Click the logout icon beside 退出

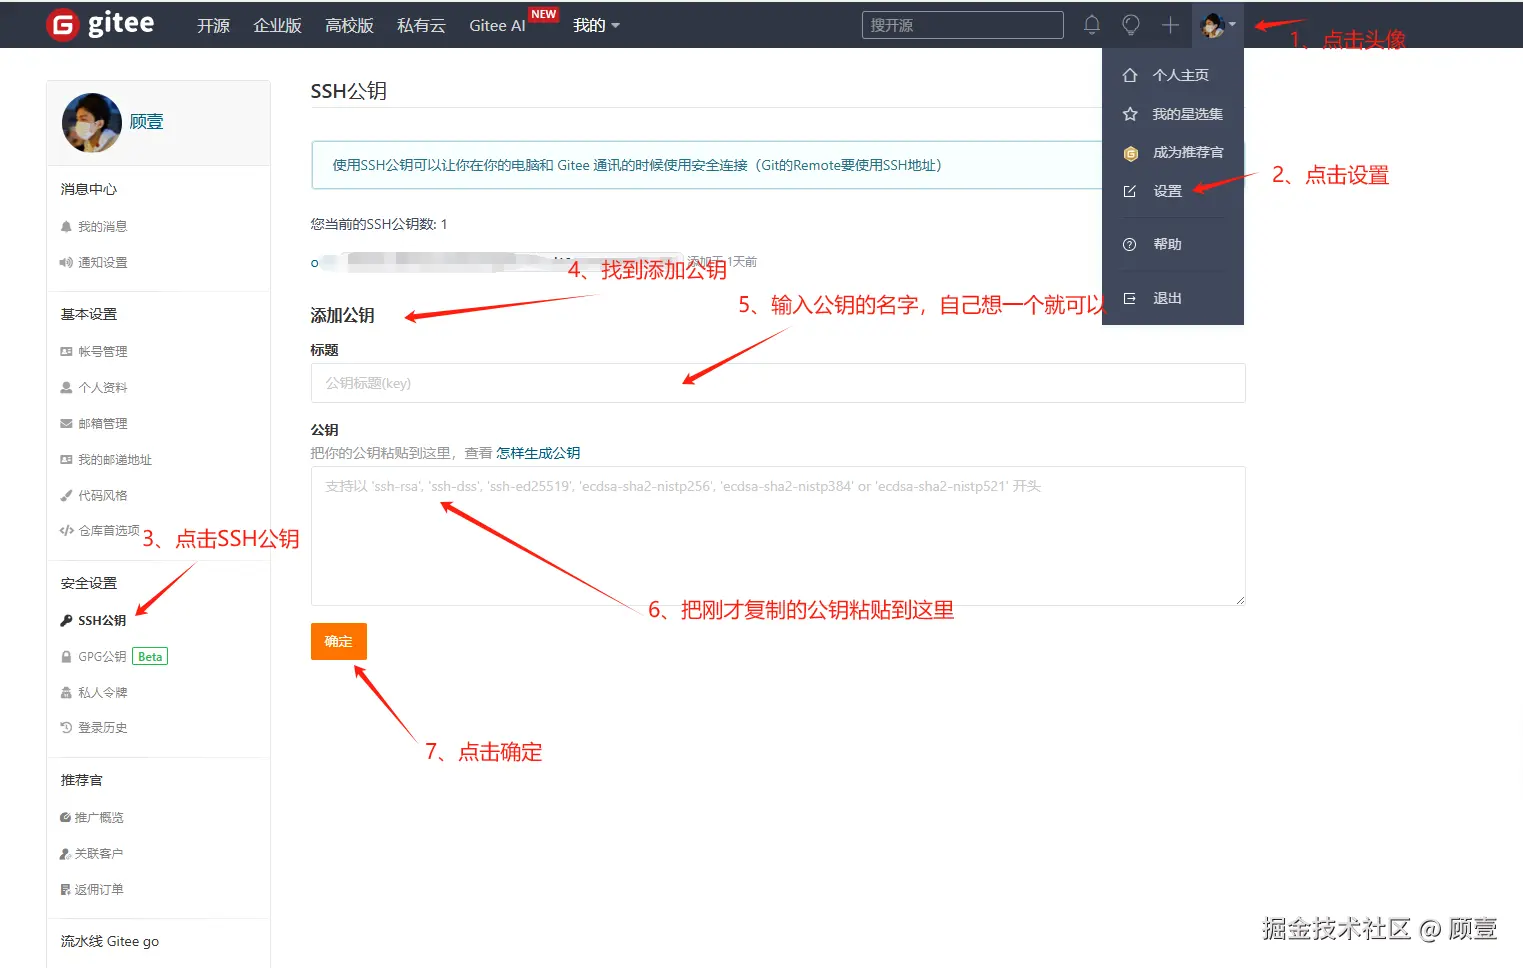(x=1130, y=298)
